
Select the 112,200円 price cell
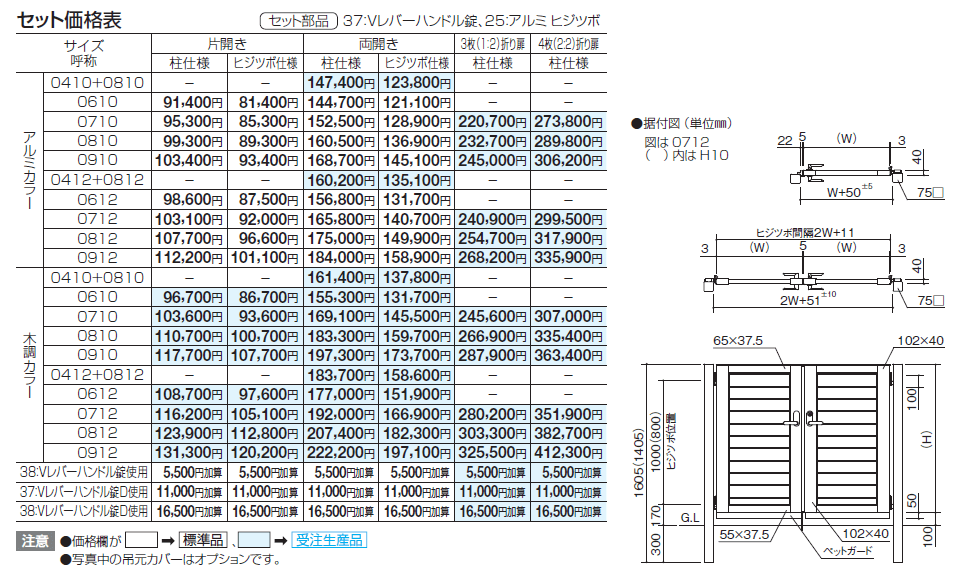189,258
